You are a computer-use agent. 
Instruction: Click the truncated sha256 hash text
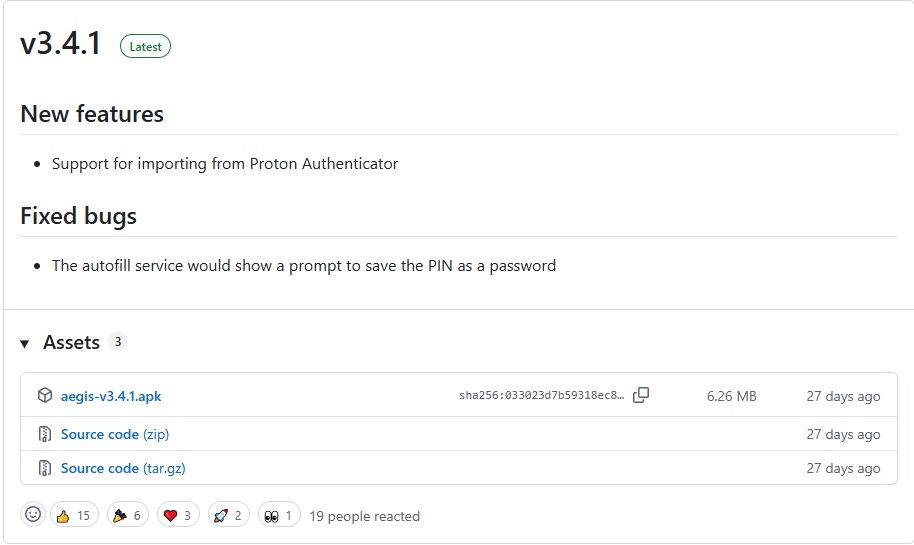coord(542,395)
